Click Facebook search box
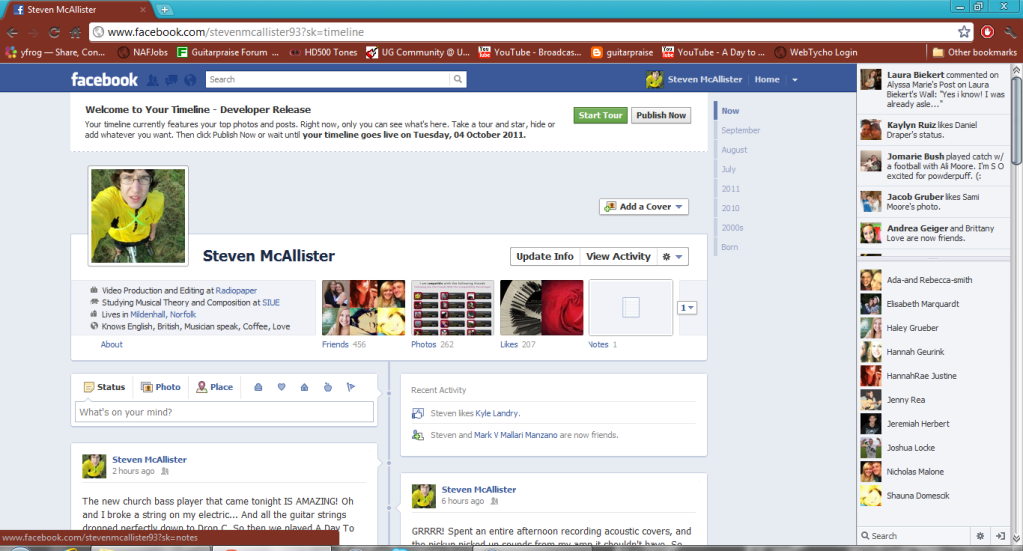 pyautogui.click(x=328, y=79)
